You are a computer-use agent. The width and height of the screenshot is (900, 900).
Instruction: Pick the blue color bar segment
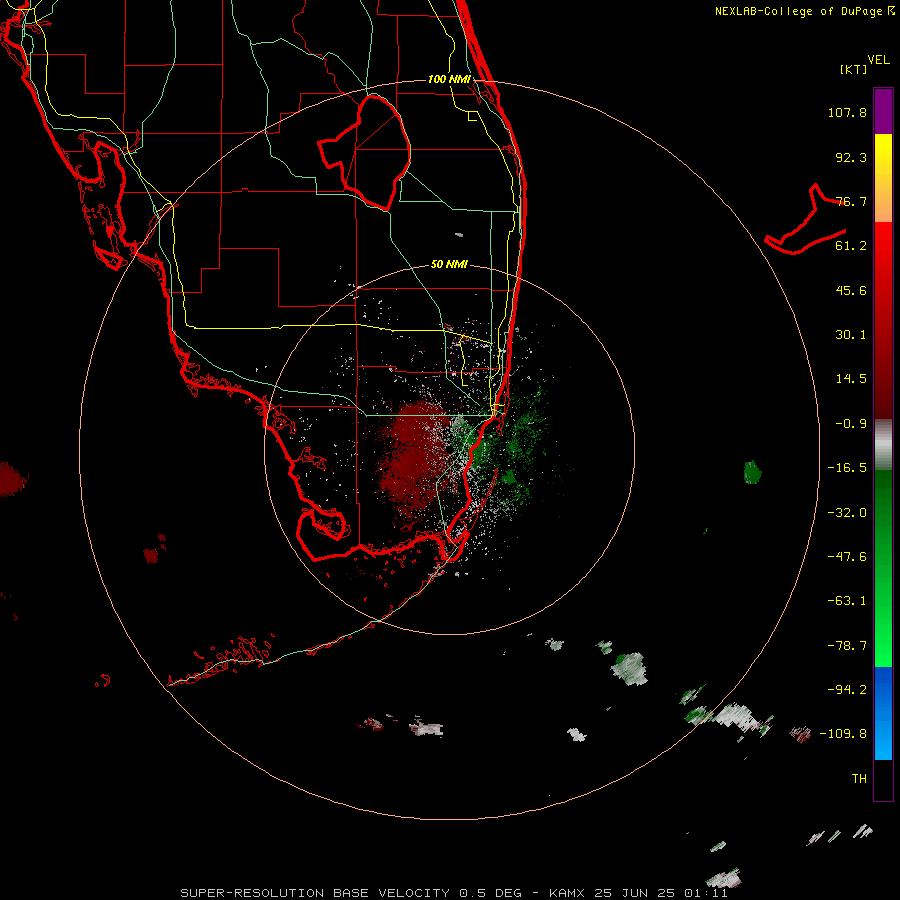(x=883, y=713)
